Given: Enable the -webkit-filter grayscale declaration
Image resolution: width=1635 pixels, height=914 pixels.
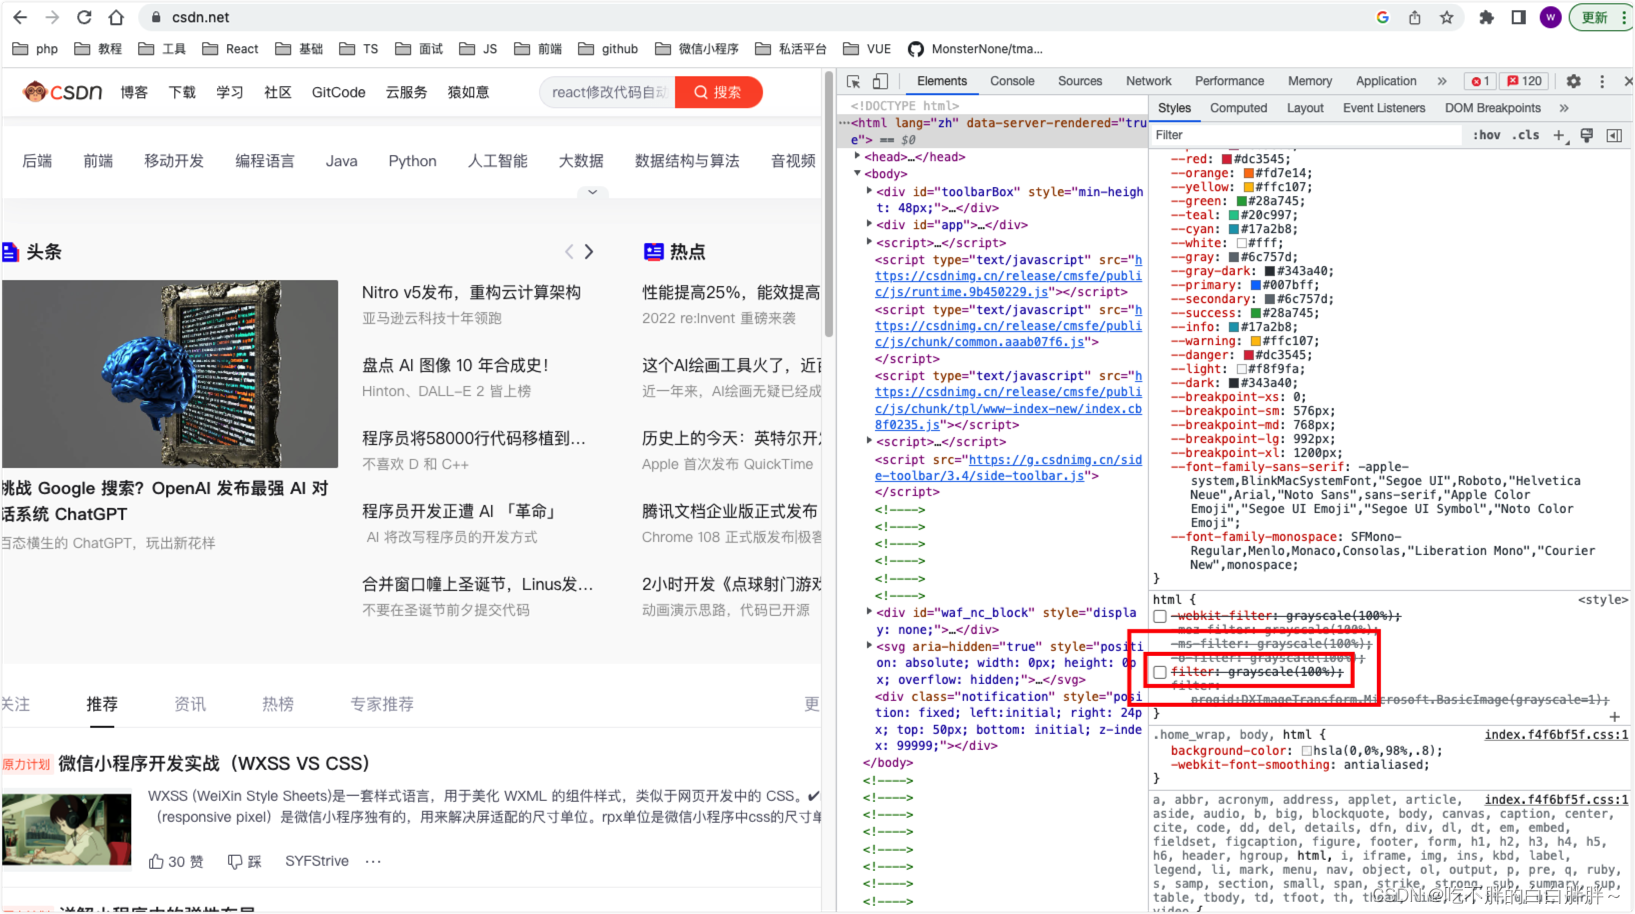Looking at the screenshot, I should pos(1160,616).
